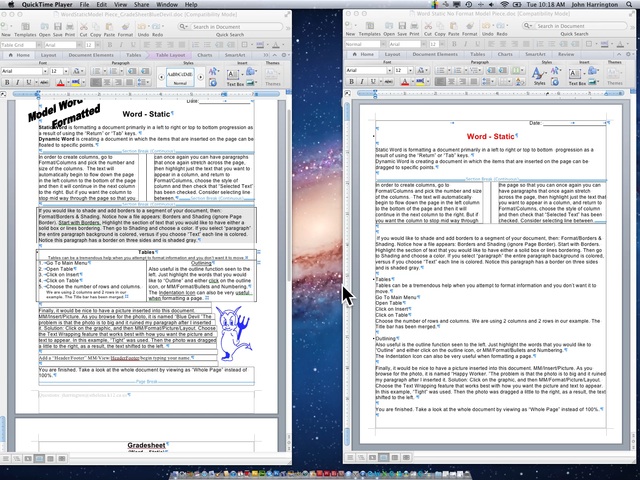The image size is (640, 480).
Task: Open font size dropdown in No Format window ribbon
Action: coord(410,70)
